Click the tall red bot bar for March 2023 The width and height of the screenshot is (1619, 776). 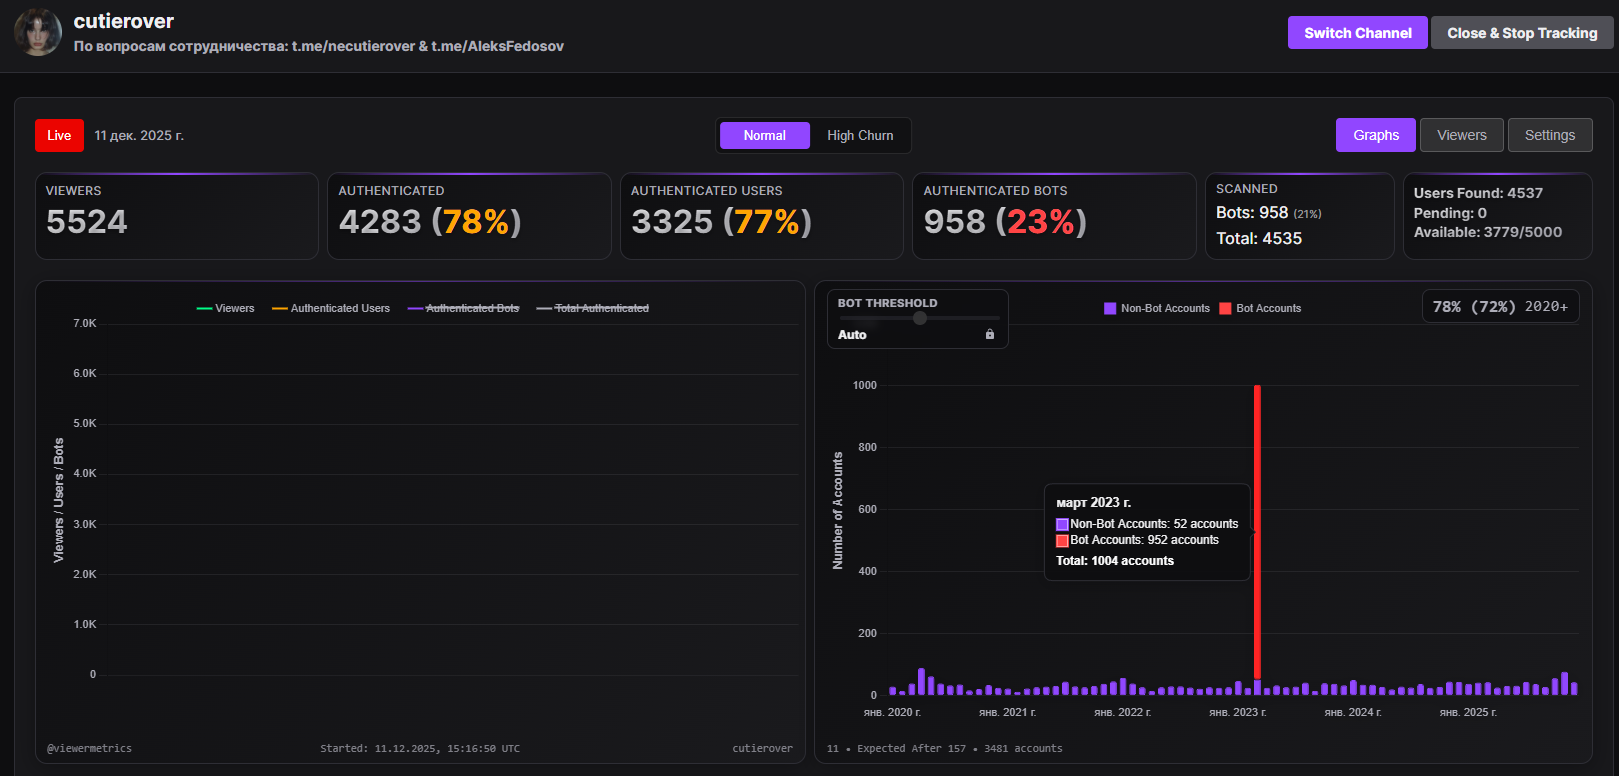pos(1257,532)
